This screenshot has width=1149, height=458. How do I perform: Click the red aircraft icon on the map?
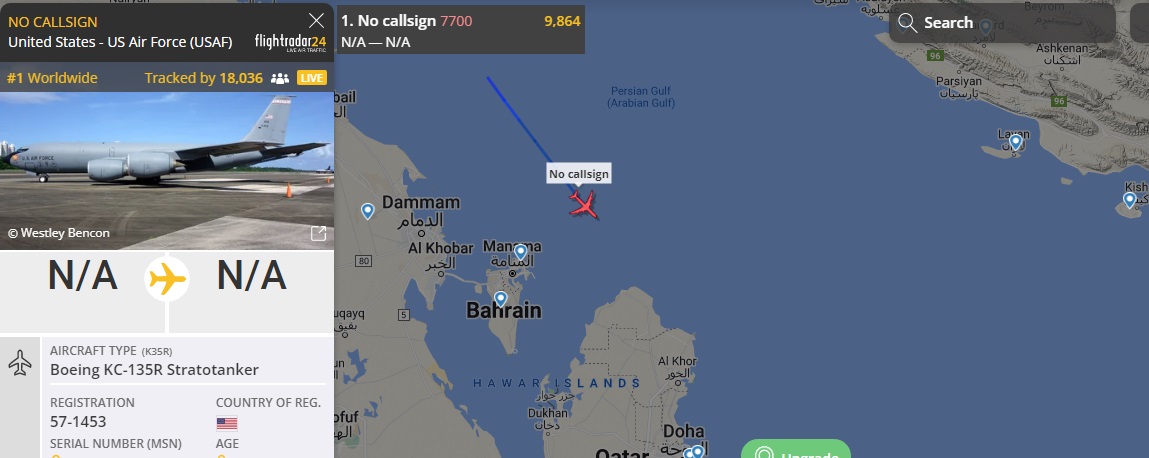tap(584, 204)
